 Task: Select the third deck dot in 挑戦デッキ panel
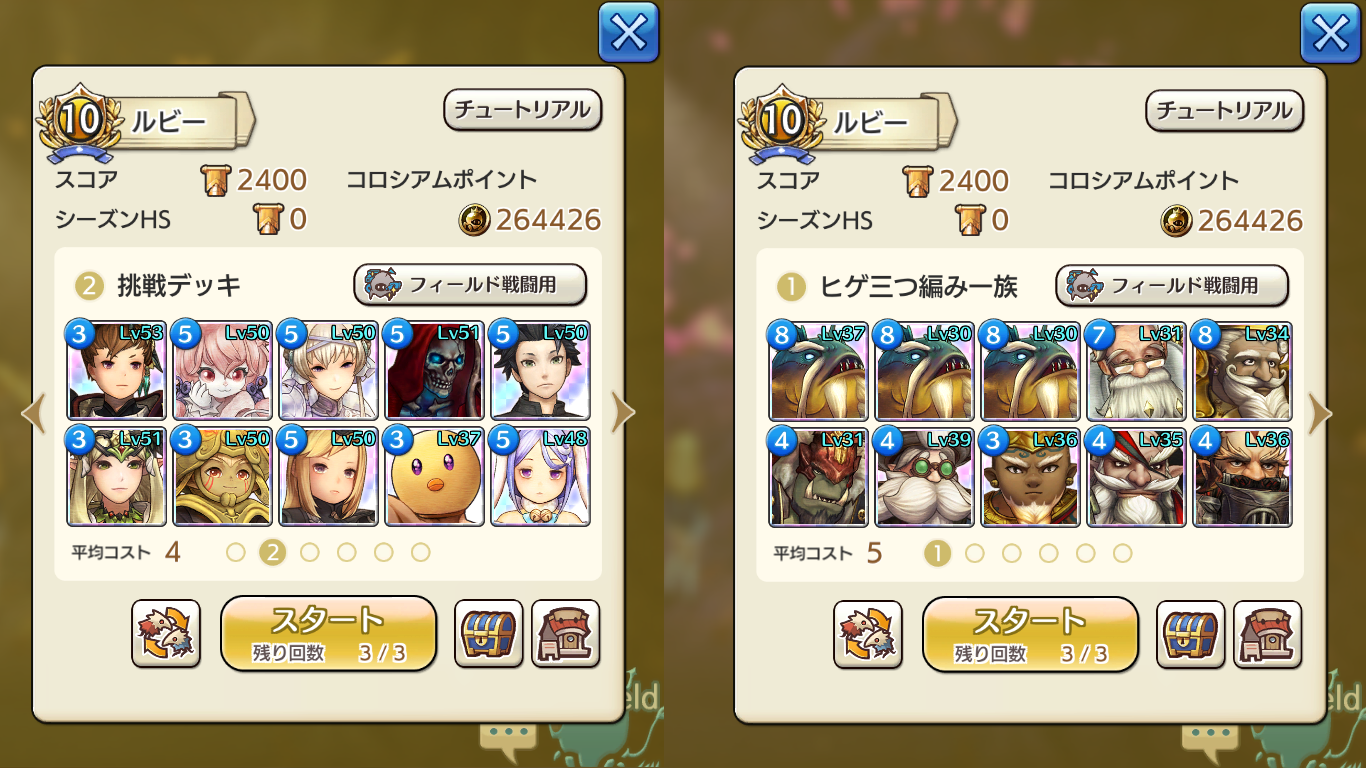[310, 552]
